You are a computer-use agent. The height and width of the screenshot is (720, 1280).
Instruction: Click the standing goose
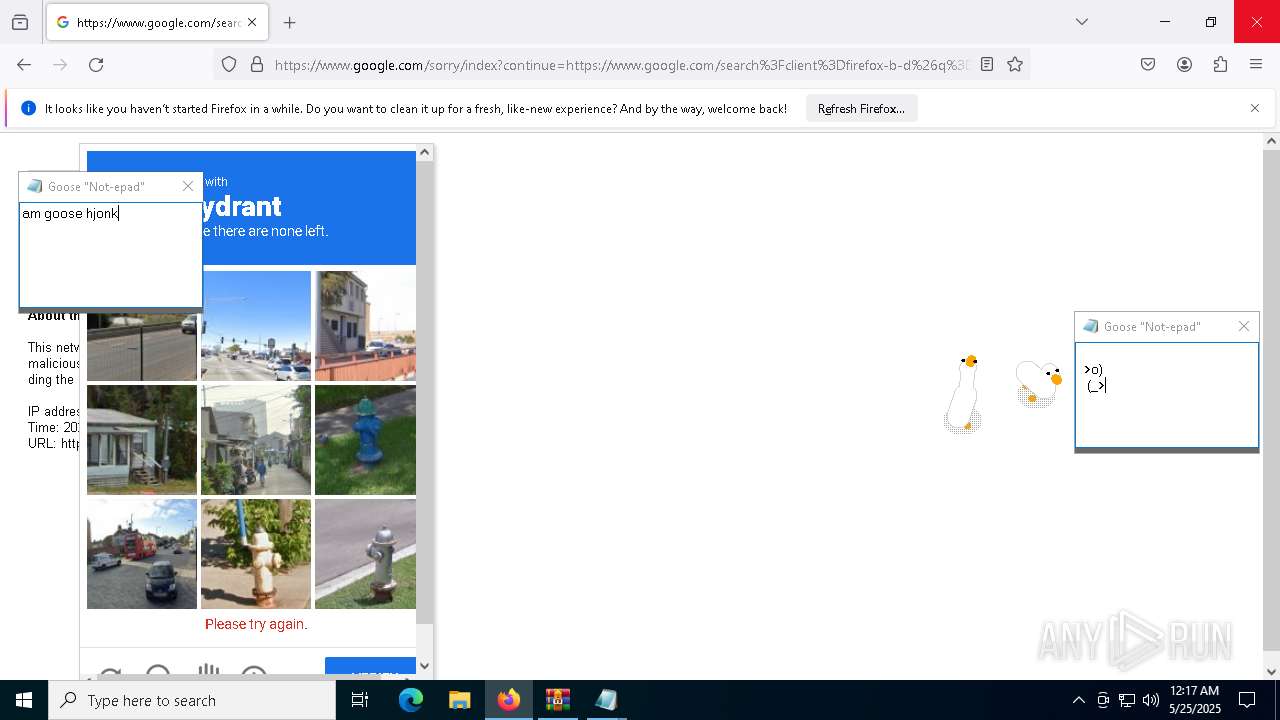[x=963, y=393]
